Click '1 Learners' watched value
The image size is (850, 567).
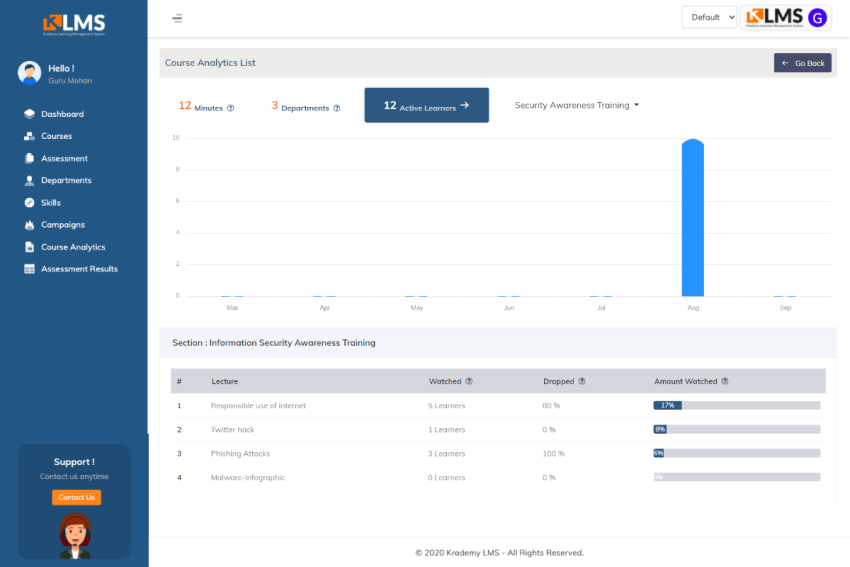447,429
